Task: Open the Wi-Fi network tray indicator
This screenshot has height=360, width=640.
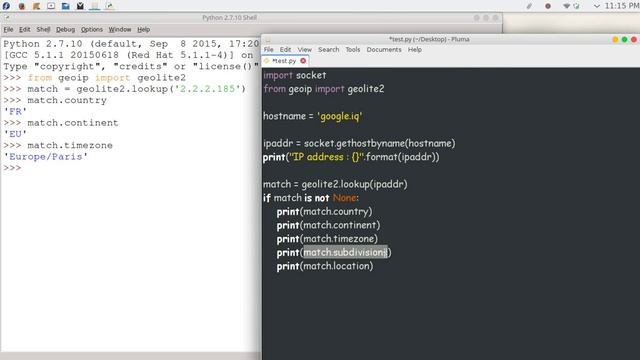Action: pyautogui.click(x=567, y=6)
